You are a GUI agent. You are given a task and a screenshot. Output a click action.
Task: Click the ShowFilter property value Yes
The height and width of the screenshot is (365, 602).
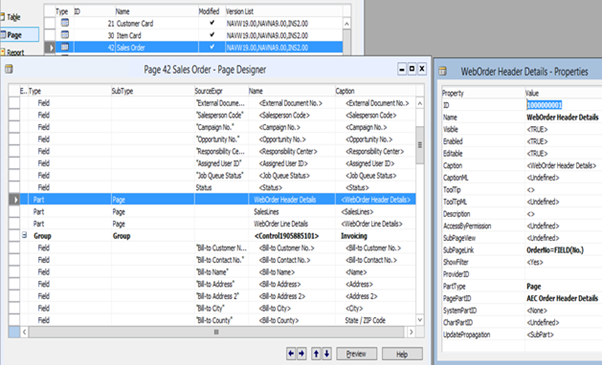tap(535, 262)
